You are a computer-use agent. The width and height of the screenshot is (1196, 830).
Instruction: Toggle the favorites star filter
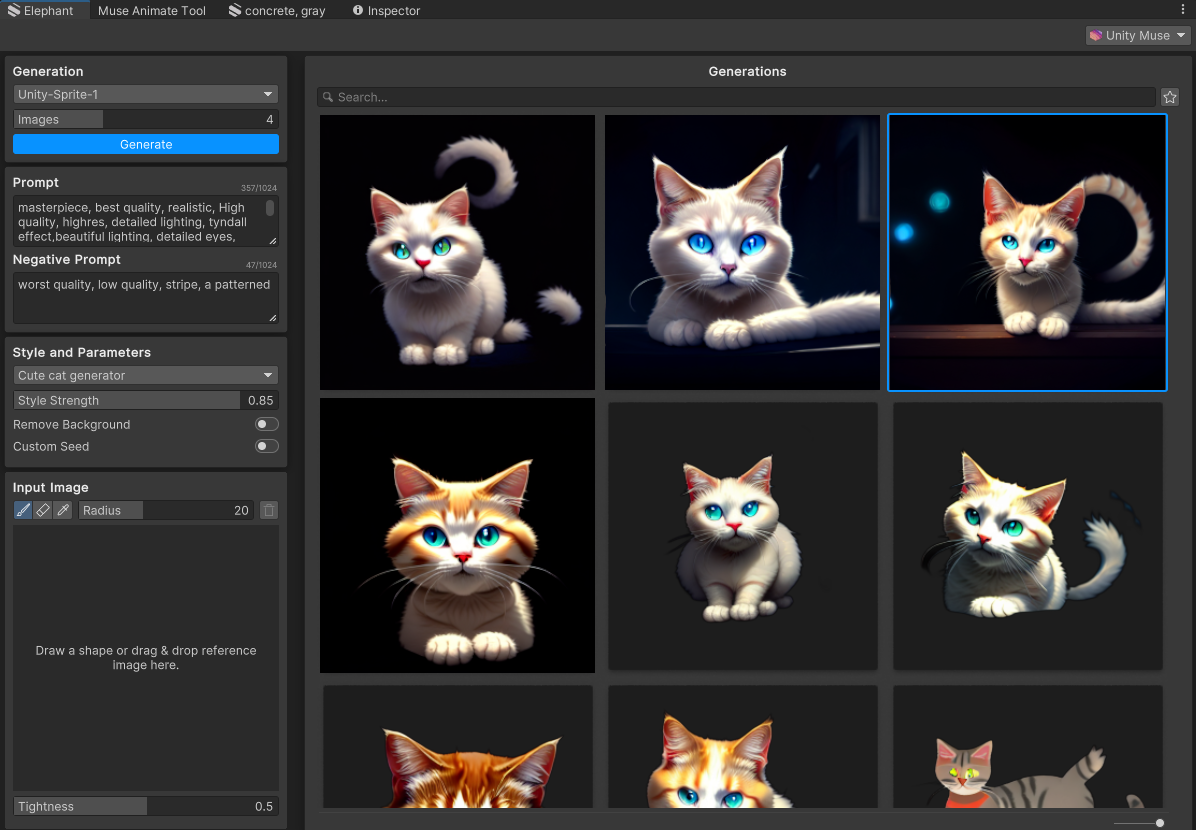coord(1170,97)
